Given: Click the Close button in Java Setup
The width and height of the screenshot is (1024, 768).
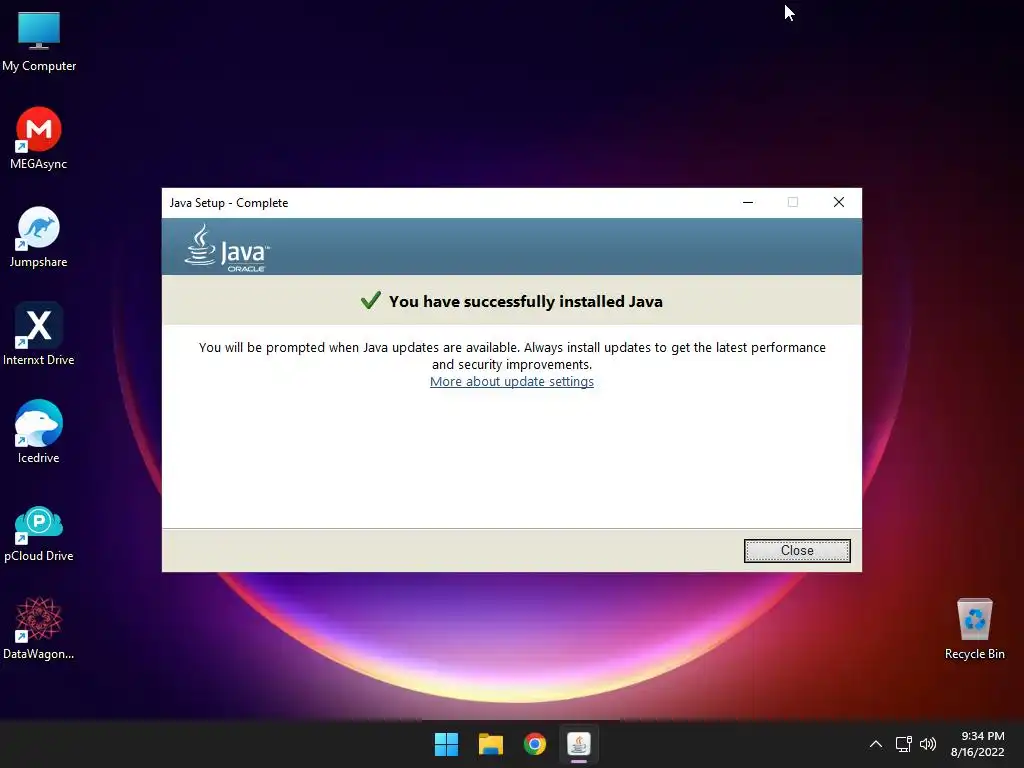Looking at the screenshot, I should pos(797,551).
